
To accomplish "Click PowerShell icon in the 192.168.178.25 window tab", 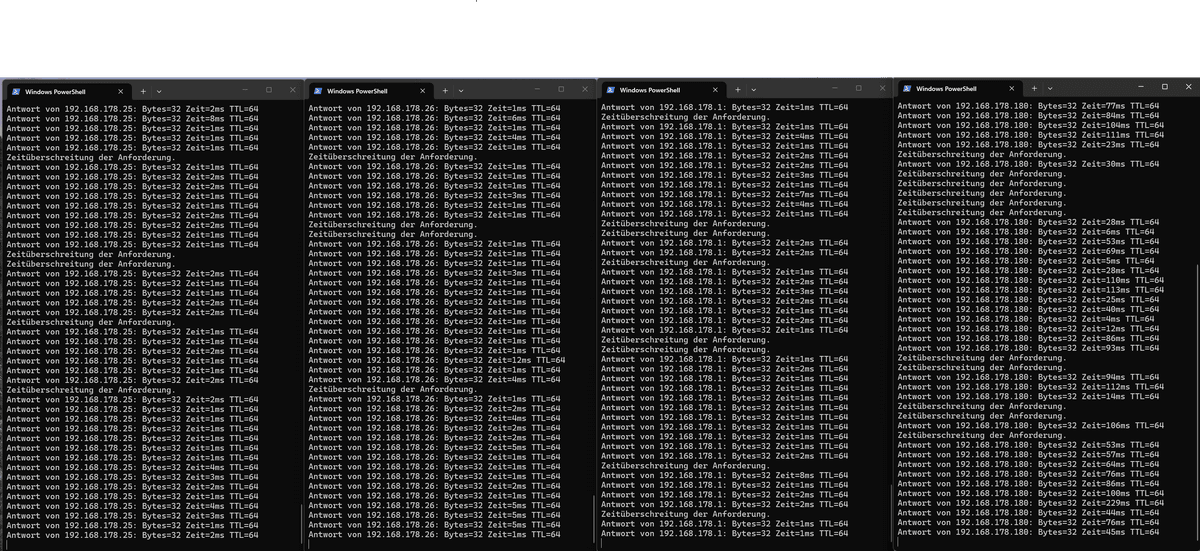I will pos(16,91).
